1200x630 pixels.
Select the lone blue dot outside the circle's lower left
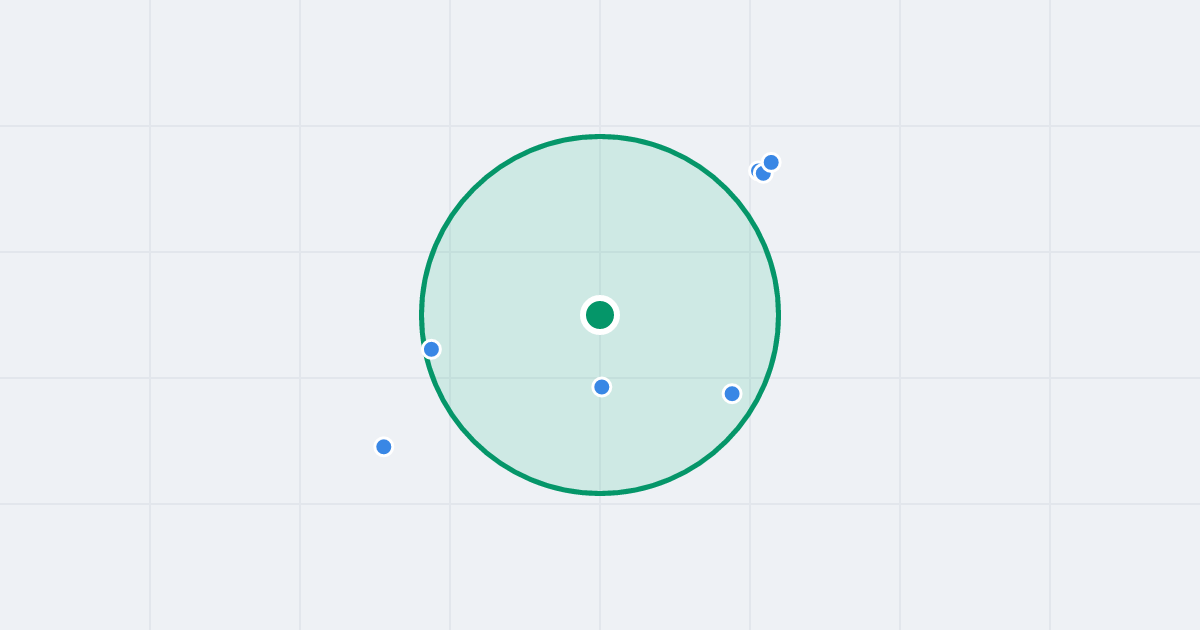coord(384,447)
